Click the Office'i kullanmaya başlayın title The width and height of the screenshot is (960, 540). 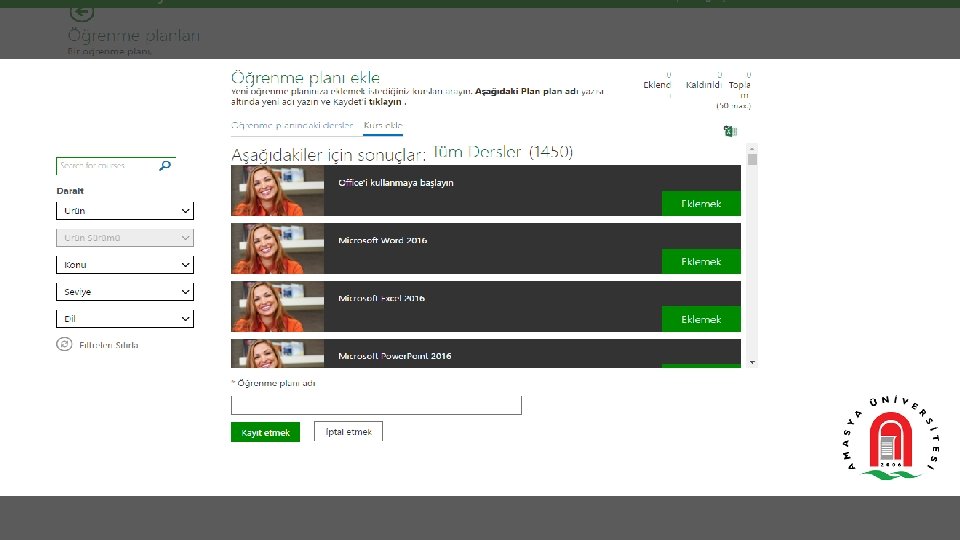[x=396, y=182]
